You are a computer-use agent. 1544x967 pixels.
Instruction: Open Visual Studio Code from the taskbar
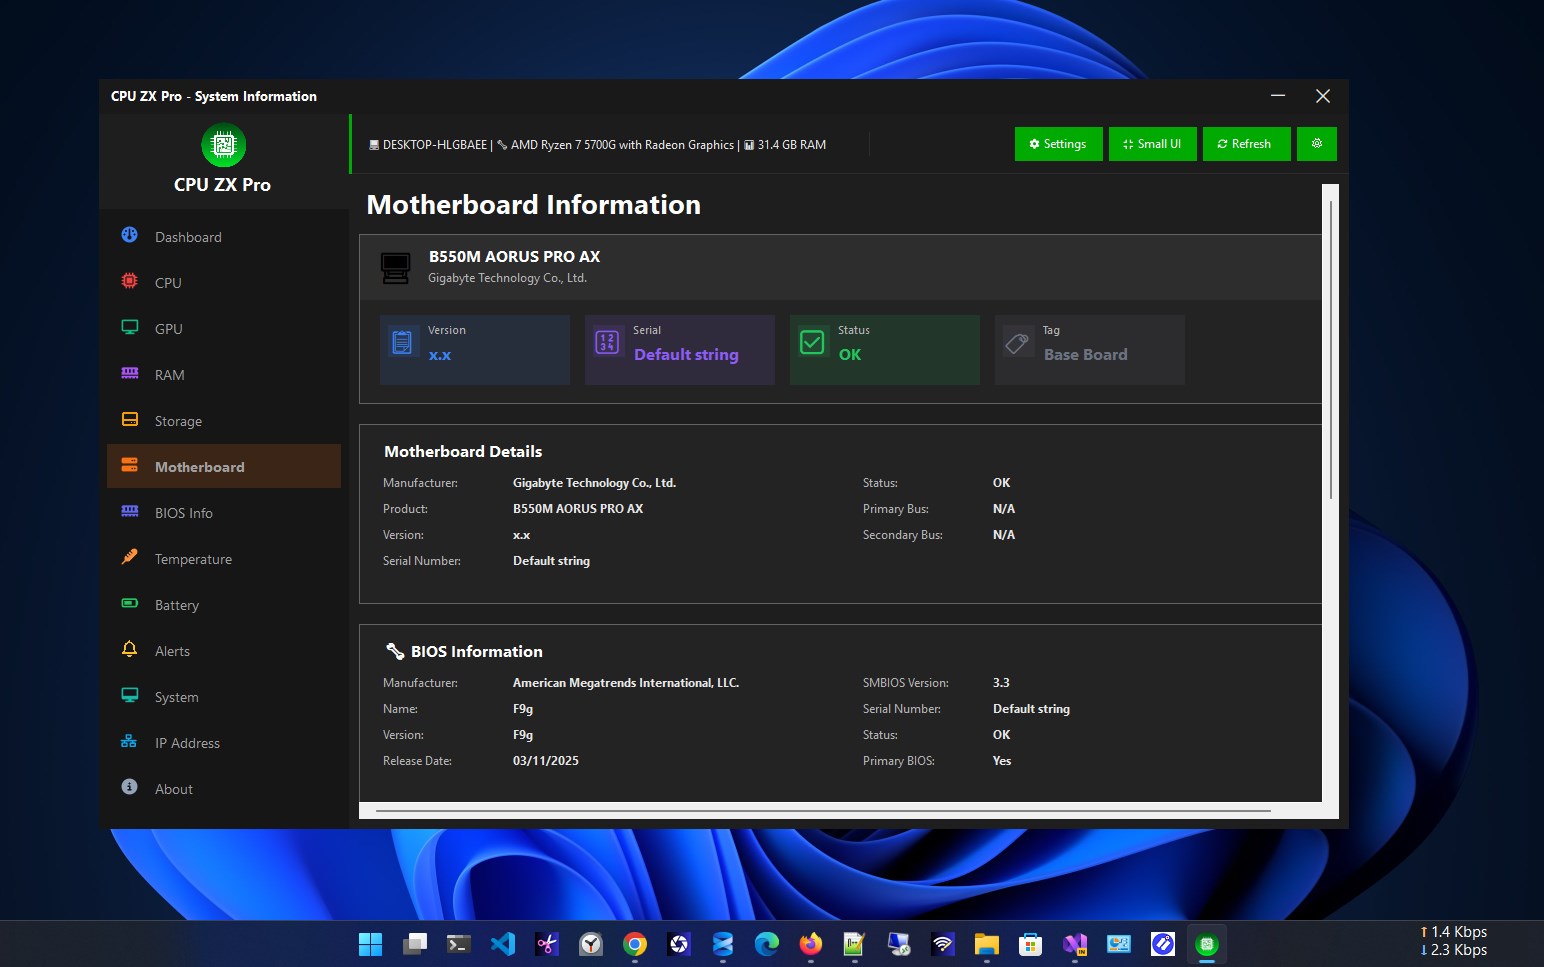click(502, 944)
